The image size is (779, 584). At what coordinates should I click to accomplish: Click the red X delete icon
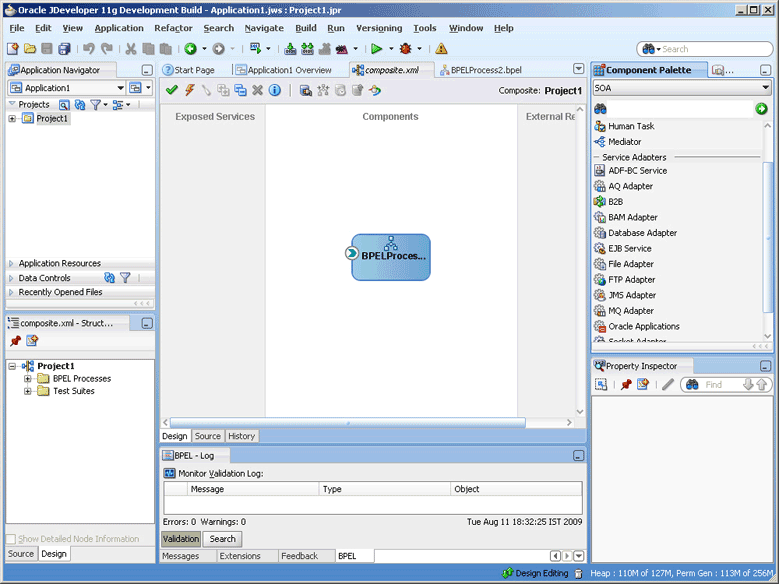click(x=257, y=91)
